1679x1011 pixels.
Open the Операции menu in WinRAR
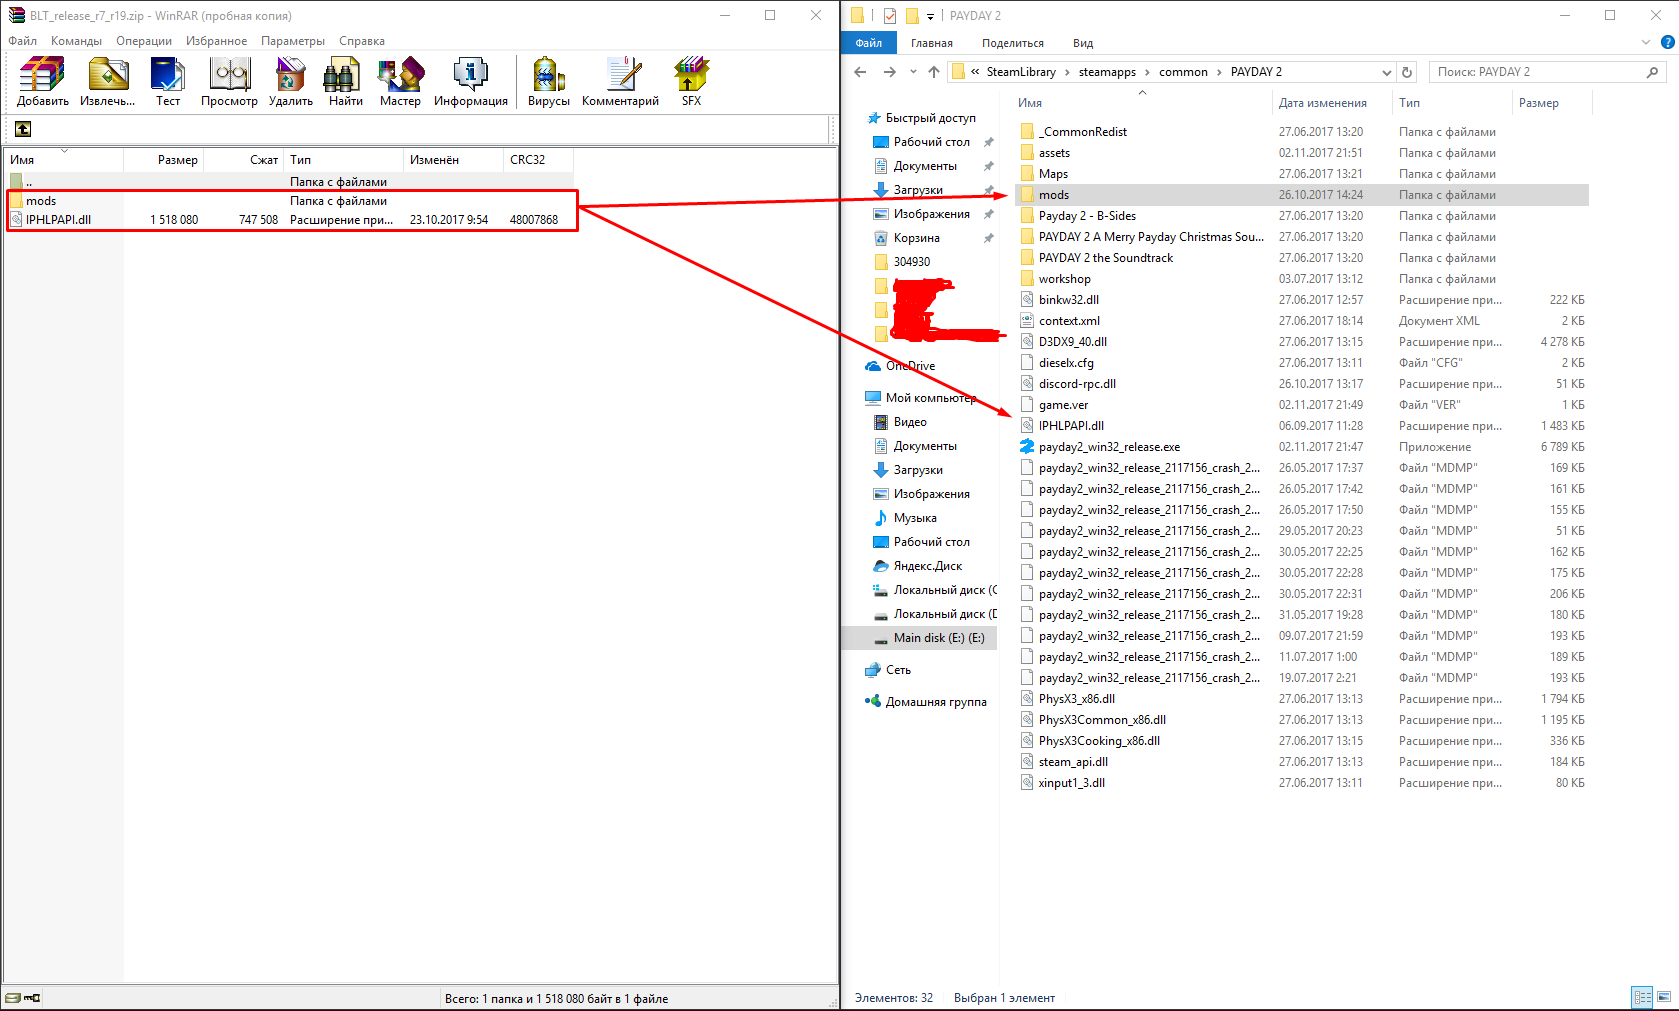tap(144, 41)
